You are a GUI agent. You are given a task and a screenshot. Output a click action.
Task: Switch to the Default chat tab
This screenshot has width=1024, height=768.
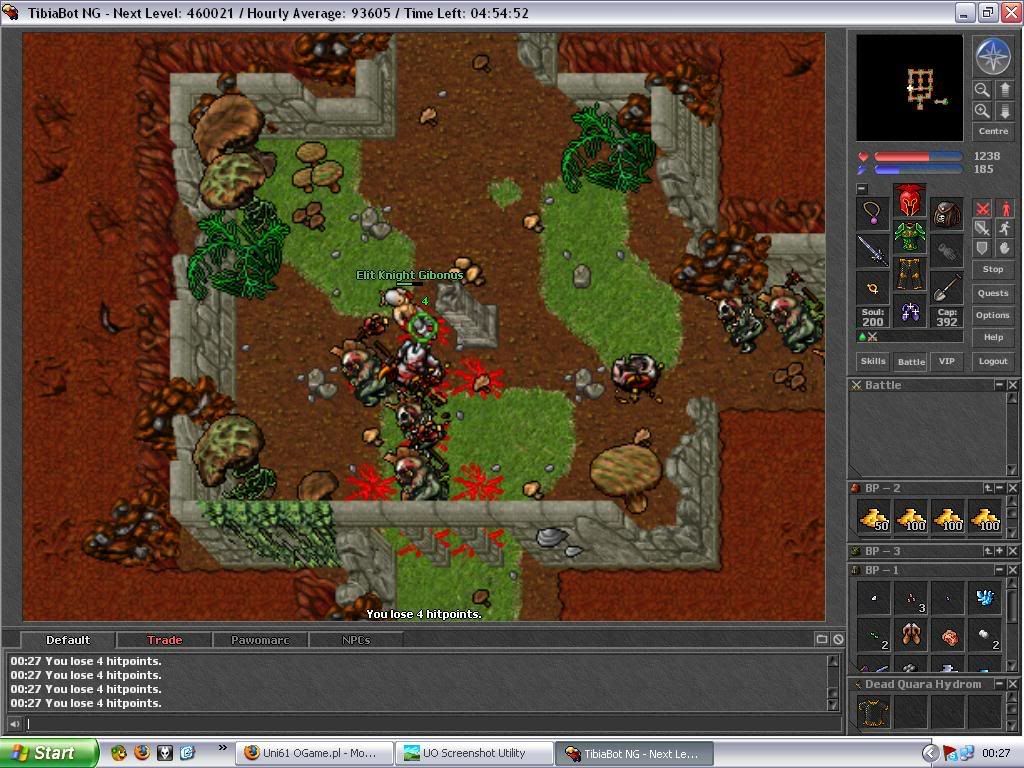point(68,640)
